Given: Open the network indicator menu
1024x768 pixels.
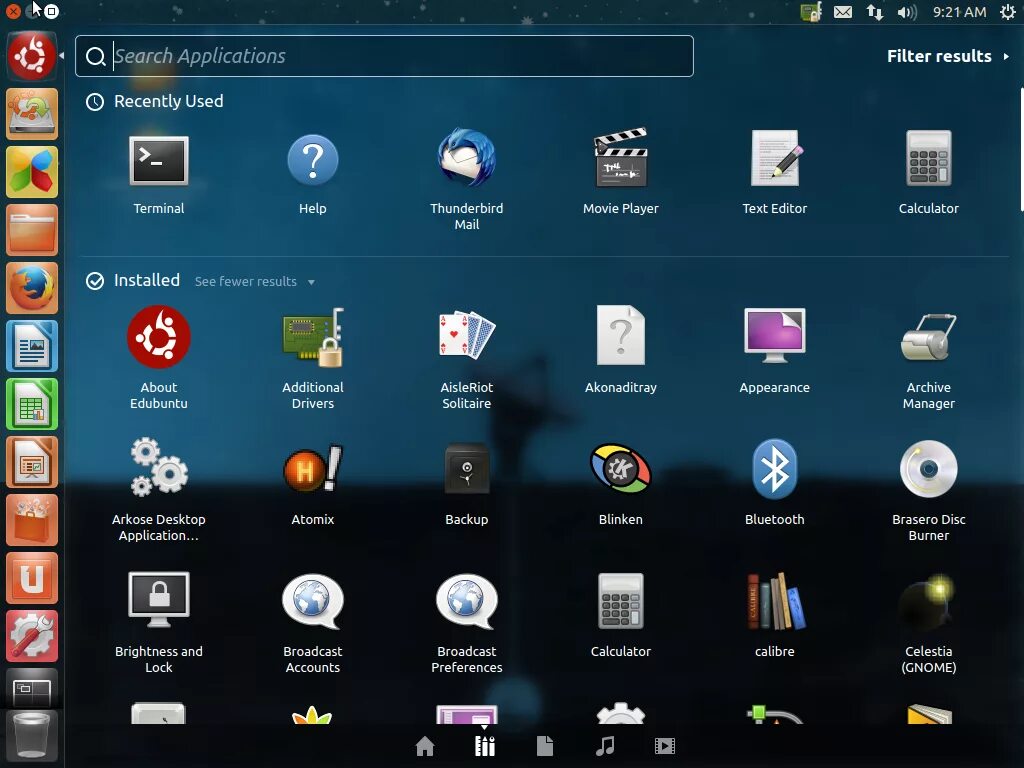Looking at the screenshot, I should [875, 12].
